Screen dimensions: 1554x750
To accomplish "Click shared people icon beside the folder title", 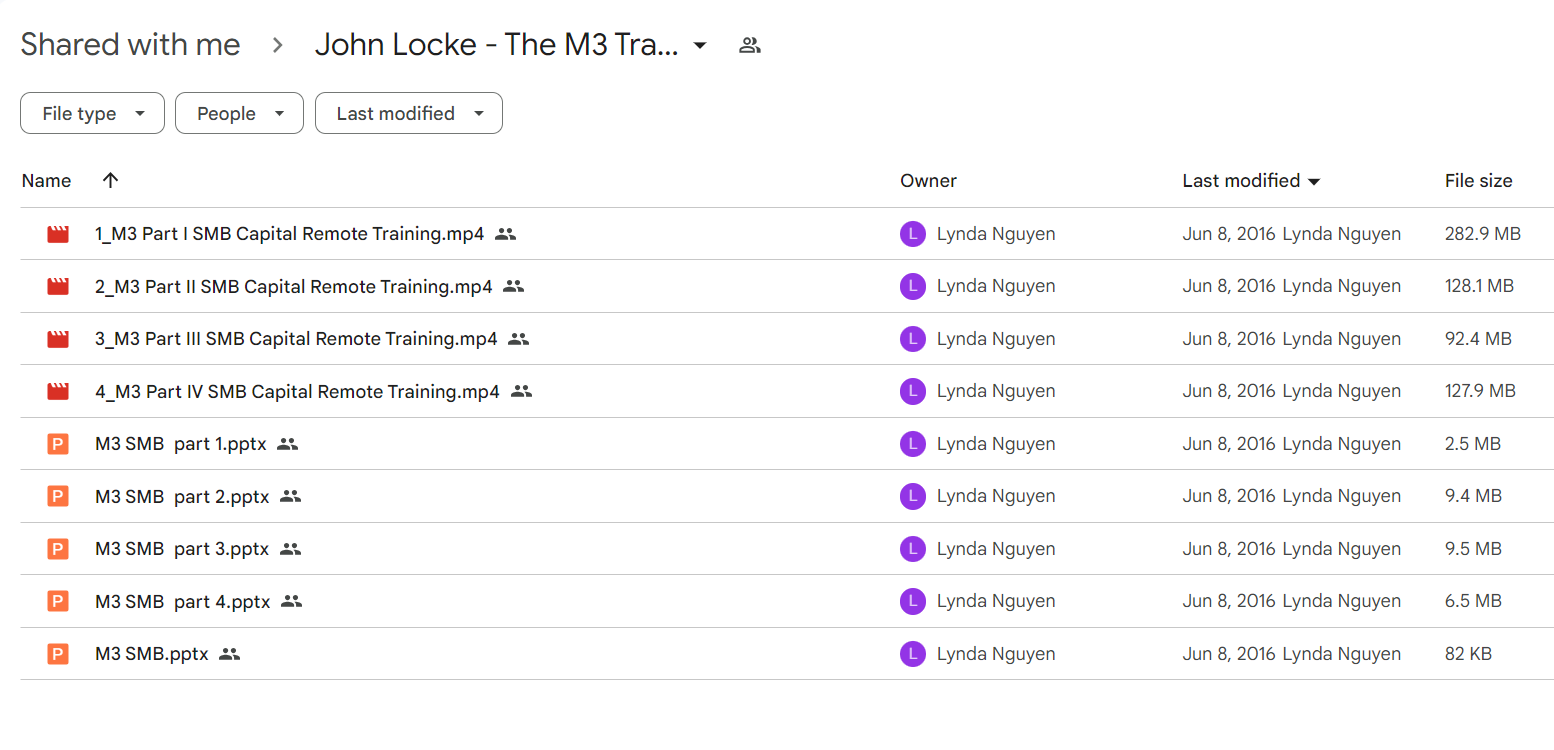I will pyautogui.click(x=750, y=45).
